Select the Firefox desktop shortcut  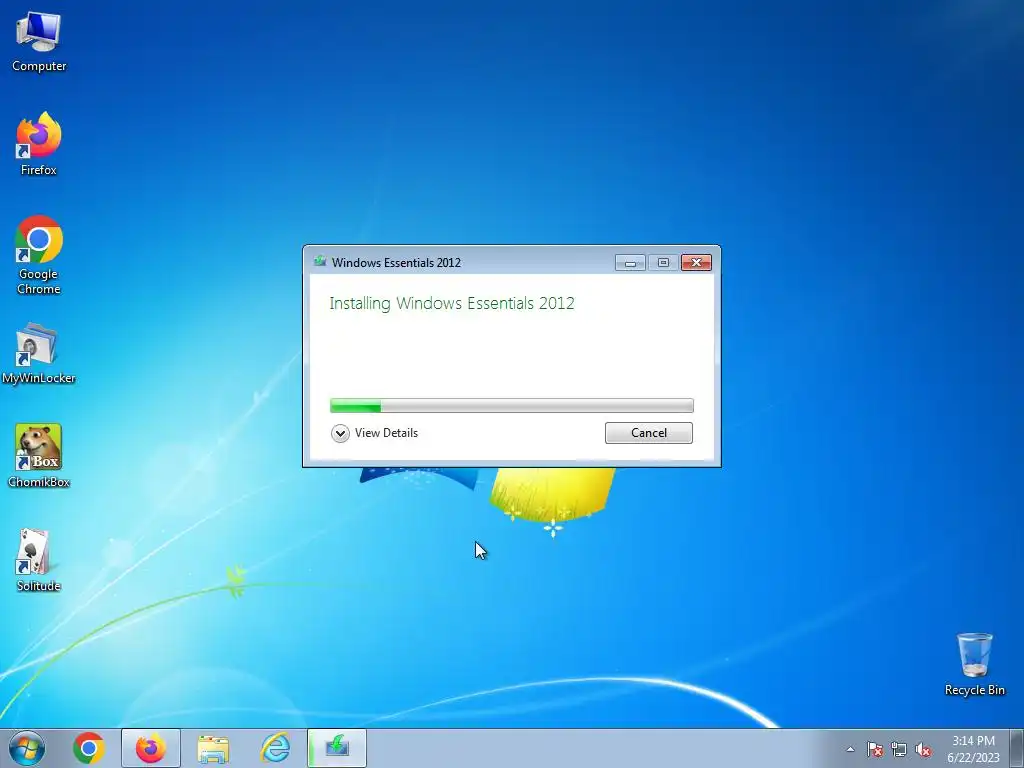[39, 144]
